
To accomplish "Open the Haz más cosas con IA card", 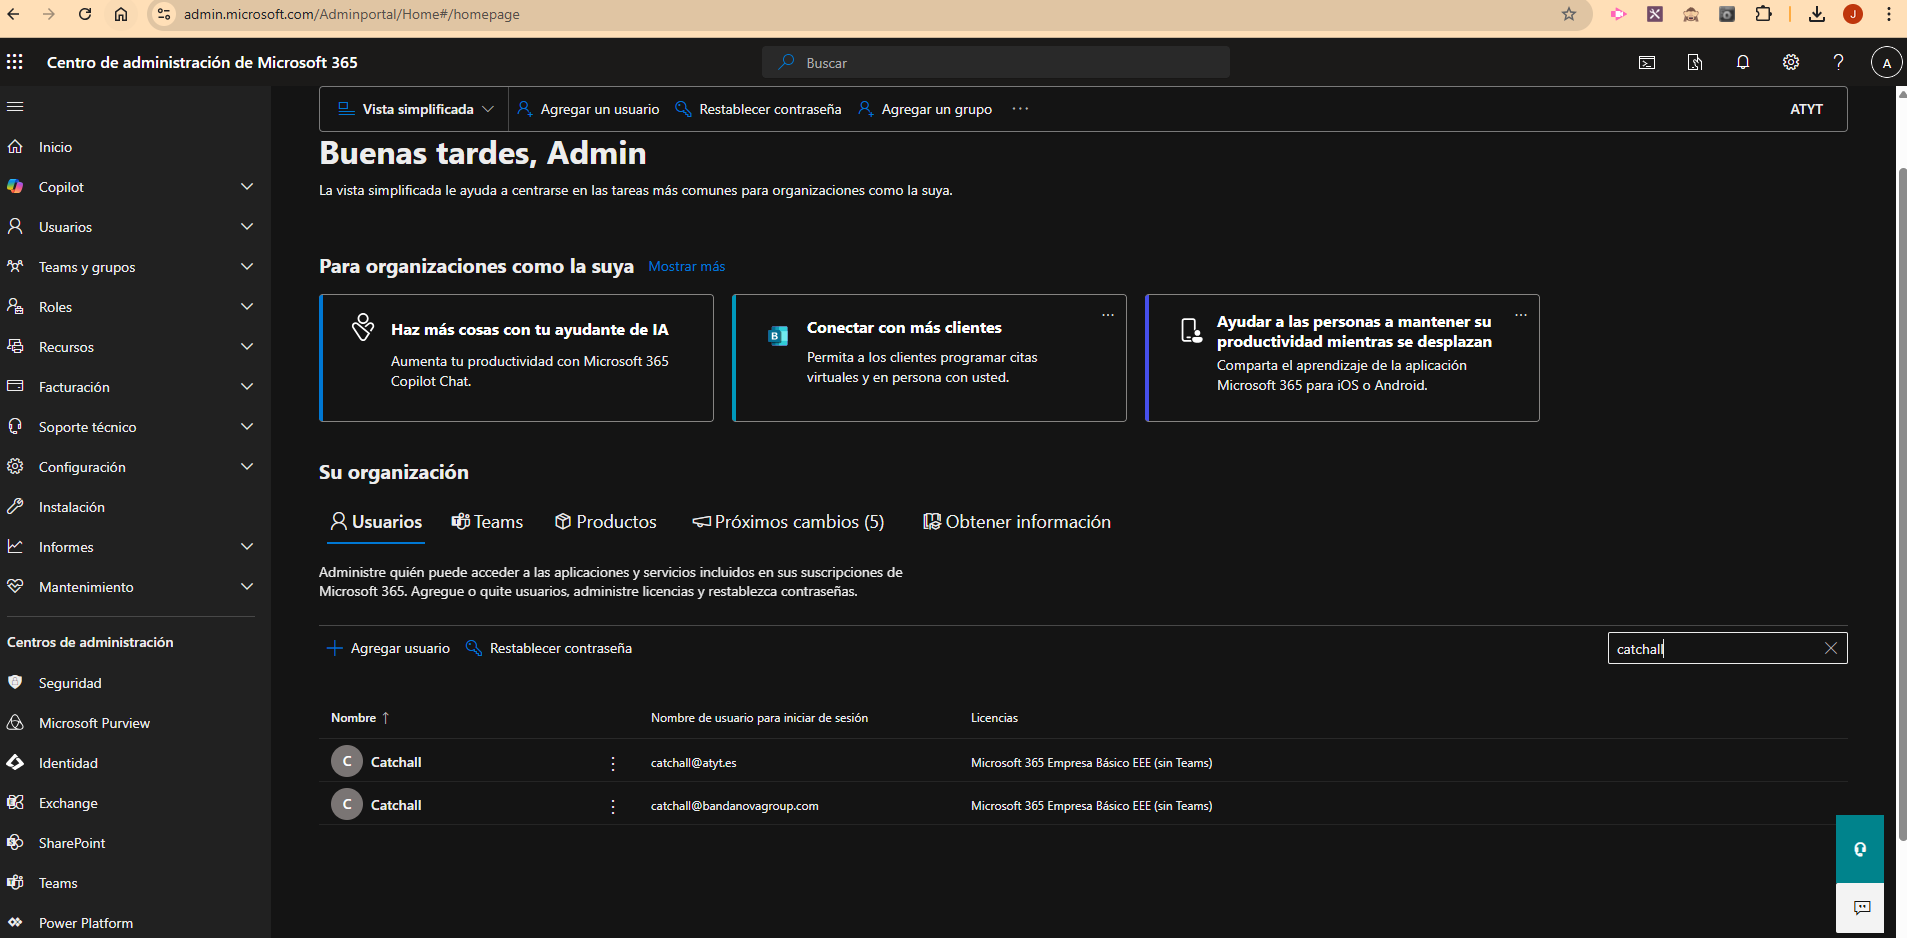I will 516,358.
